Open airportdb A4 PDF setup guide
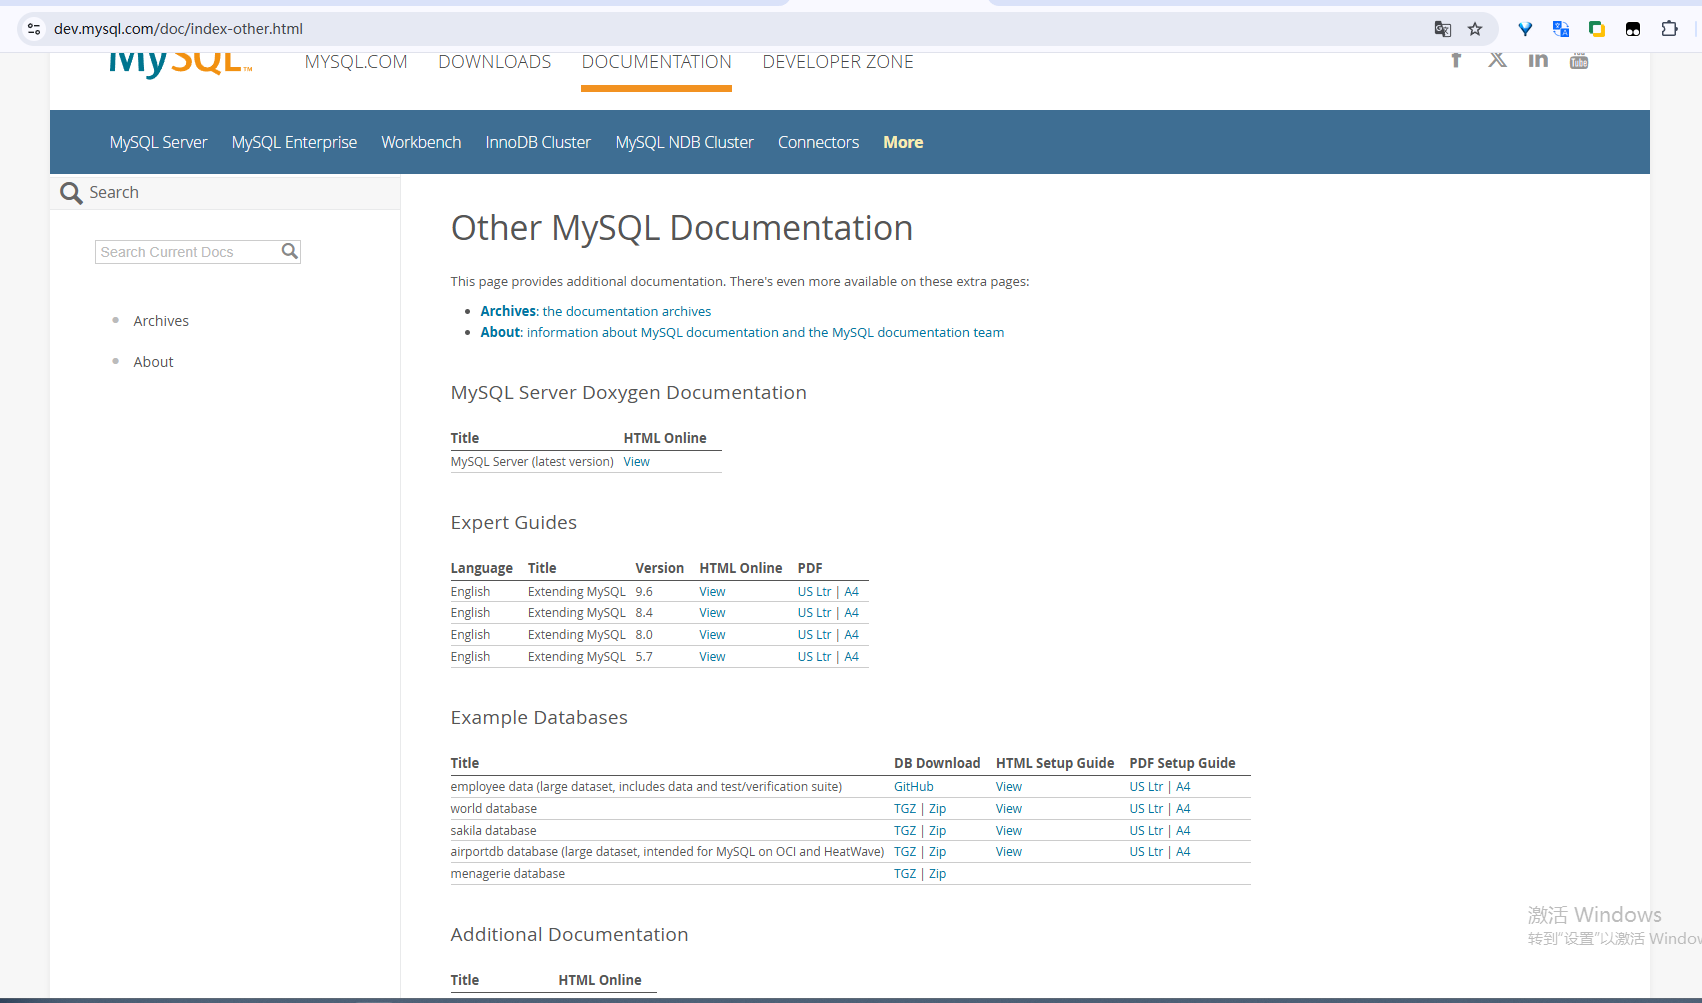Viewport: 1702px width, 1003px height. 1183,852
